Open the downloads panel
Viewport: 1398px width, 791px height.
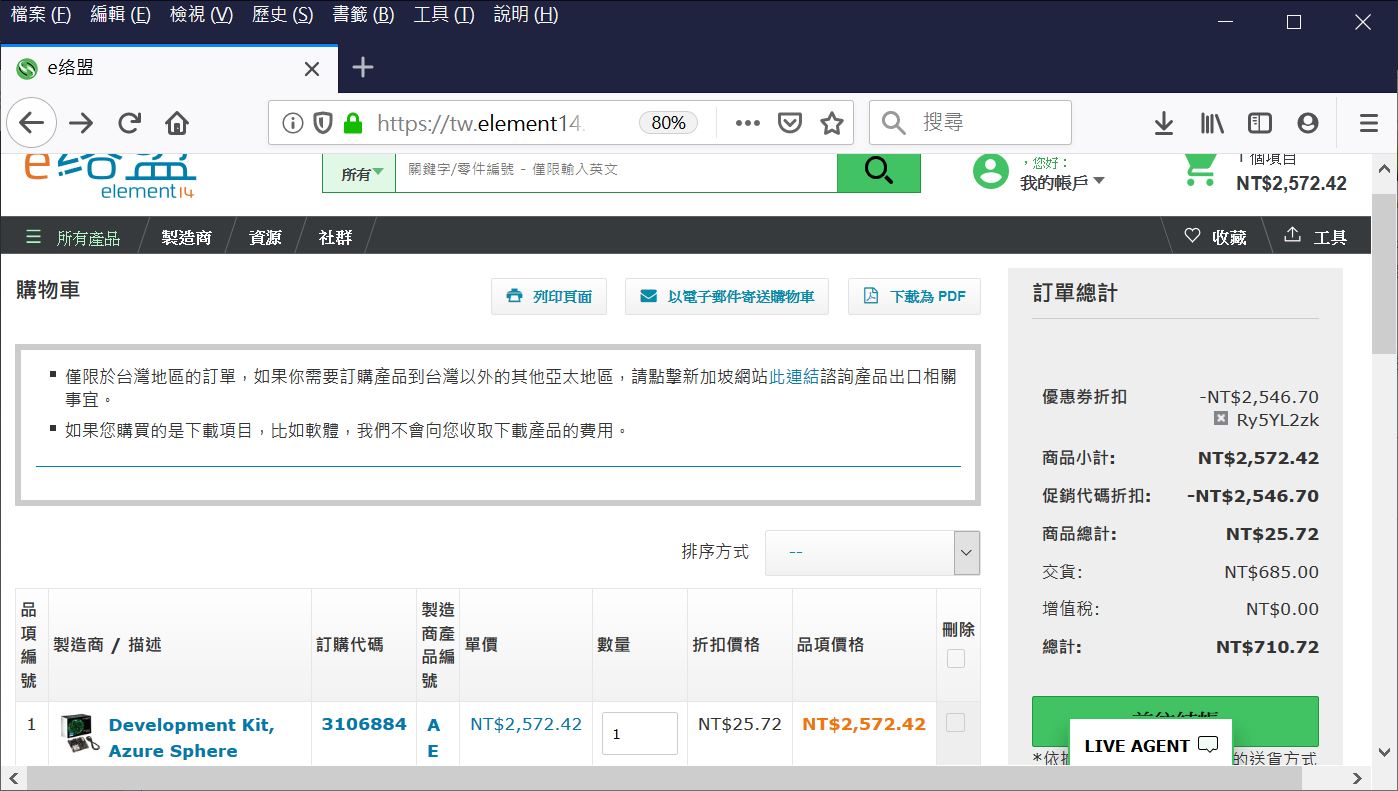(x=1163, y=123)
